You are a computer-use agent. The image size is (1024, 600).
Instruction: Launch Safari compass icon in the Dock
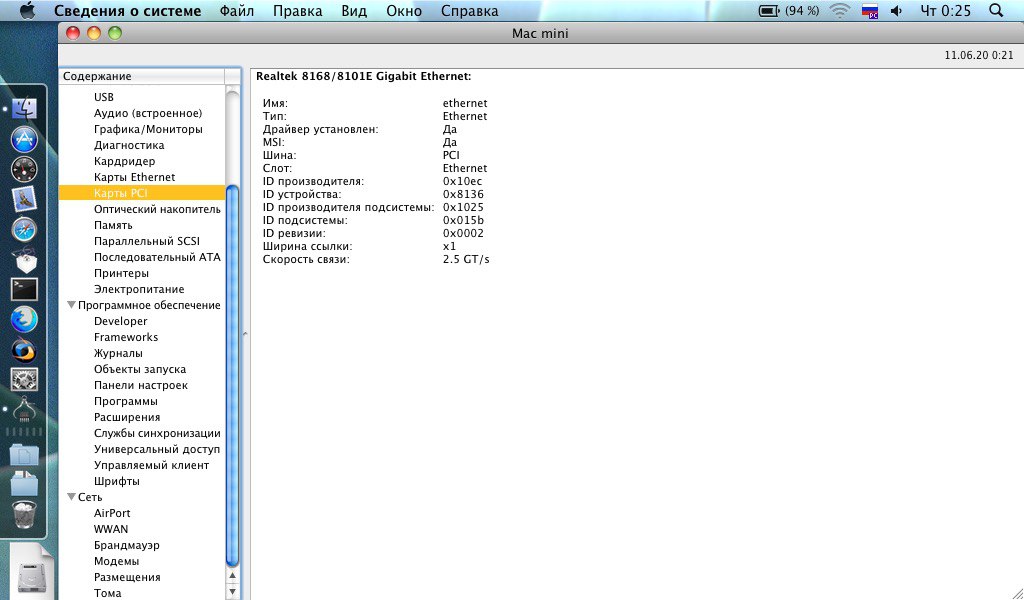(25, 229)
